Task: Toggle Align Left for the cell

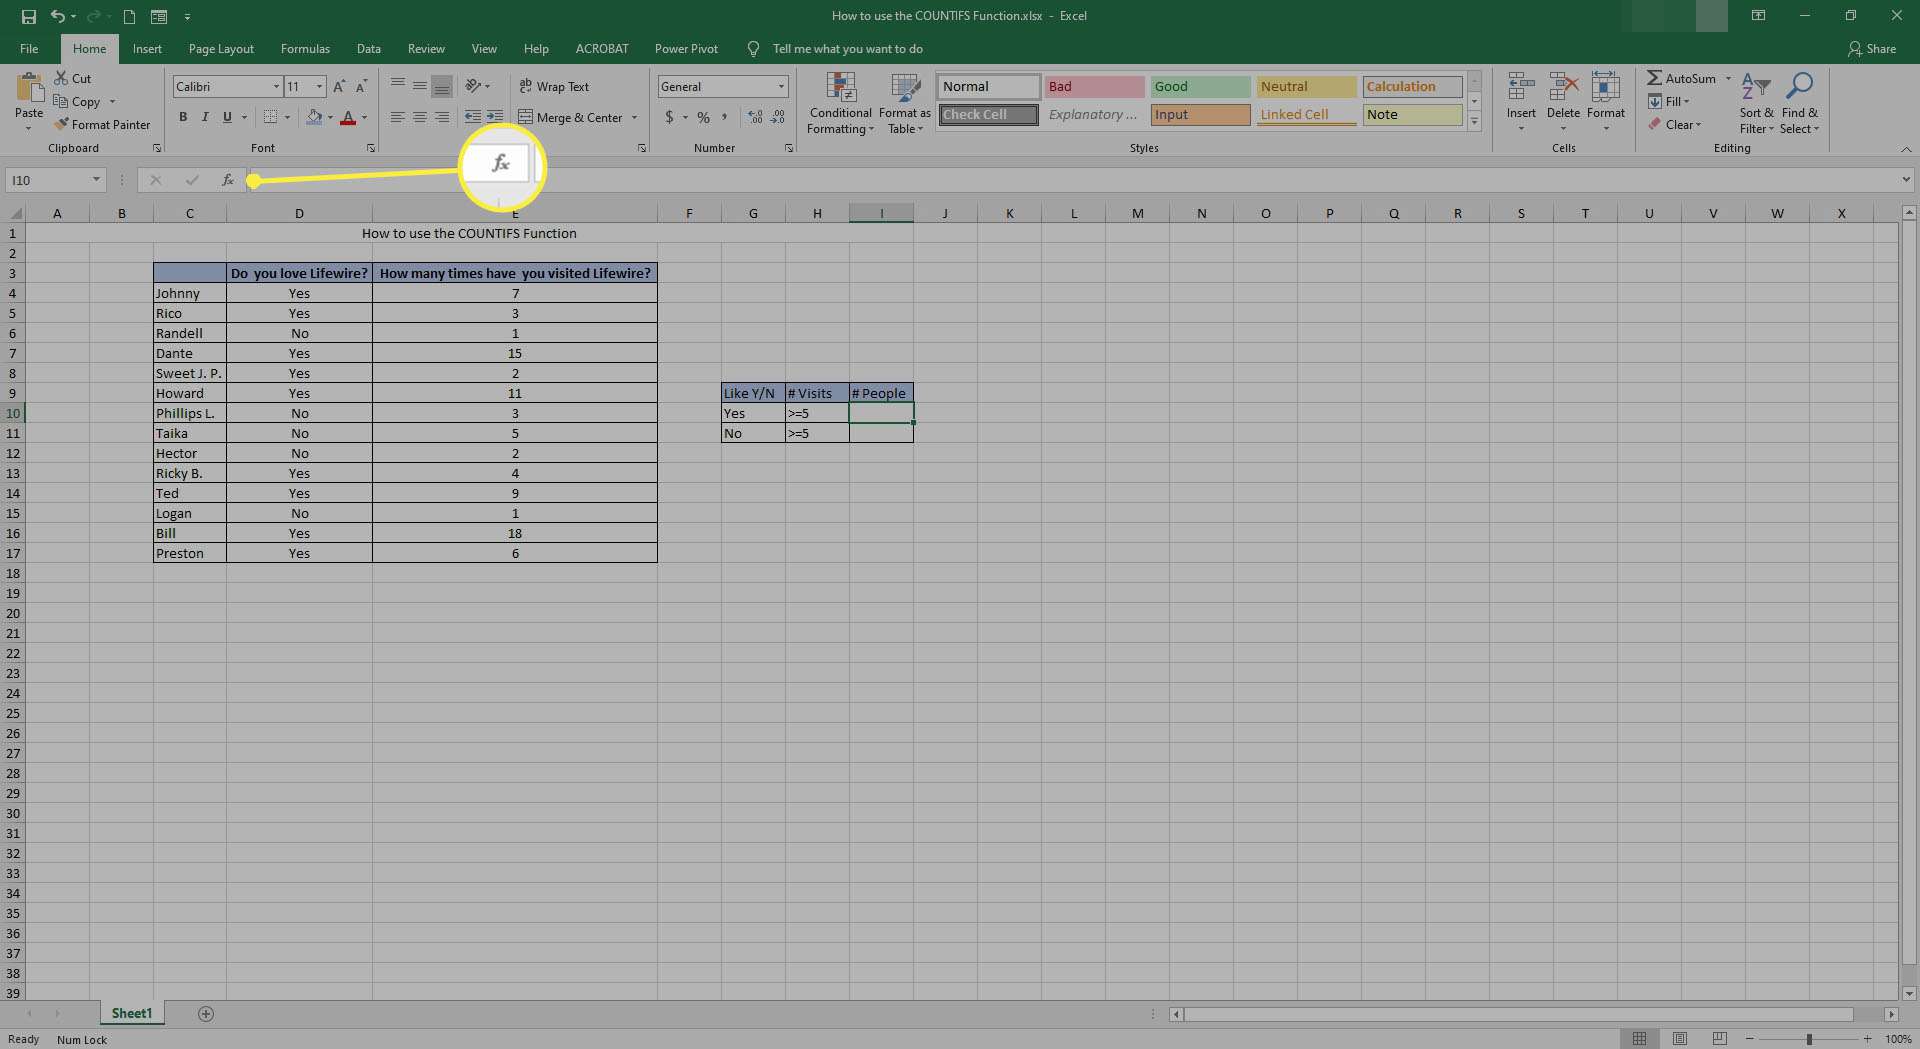Action: [x=397, y=117]
